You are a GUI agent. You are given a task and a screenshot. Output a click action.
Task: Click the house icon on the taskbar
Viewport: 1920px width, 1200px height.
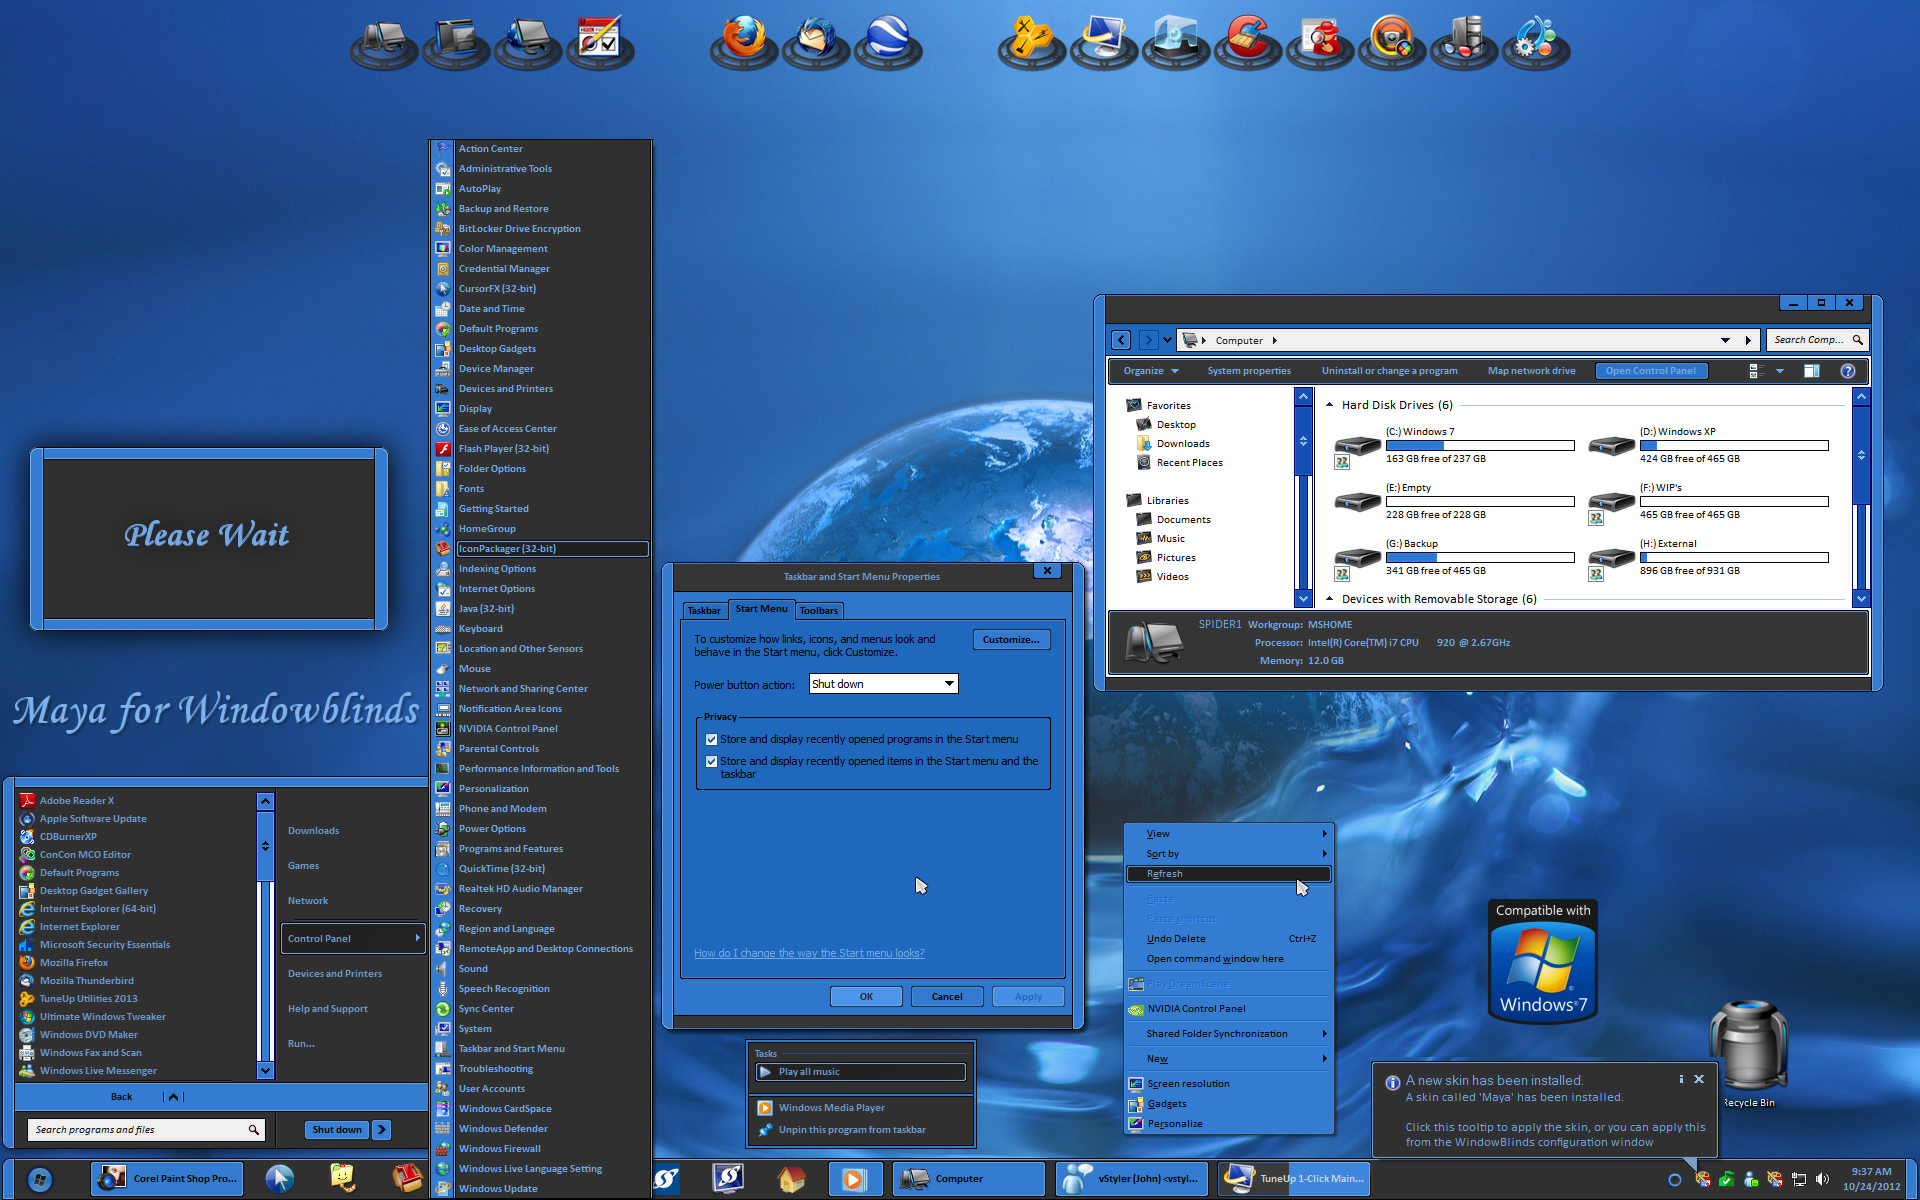tap(791, 1179)
